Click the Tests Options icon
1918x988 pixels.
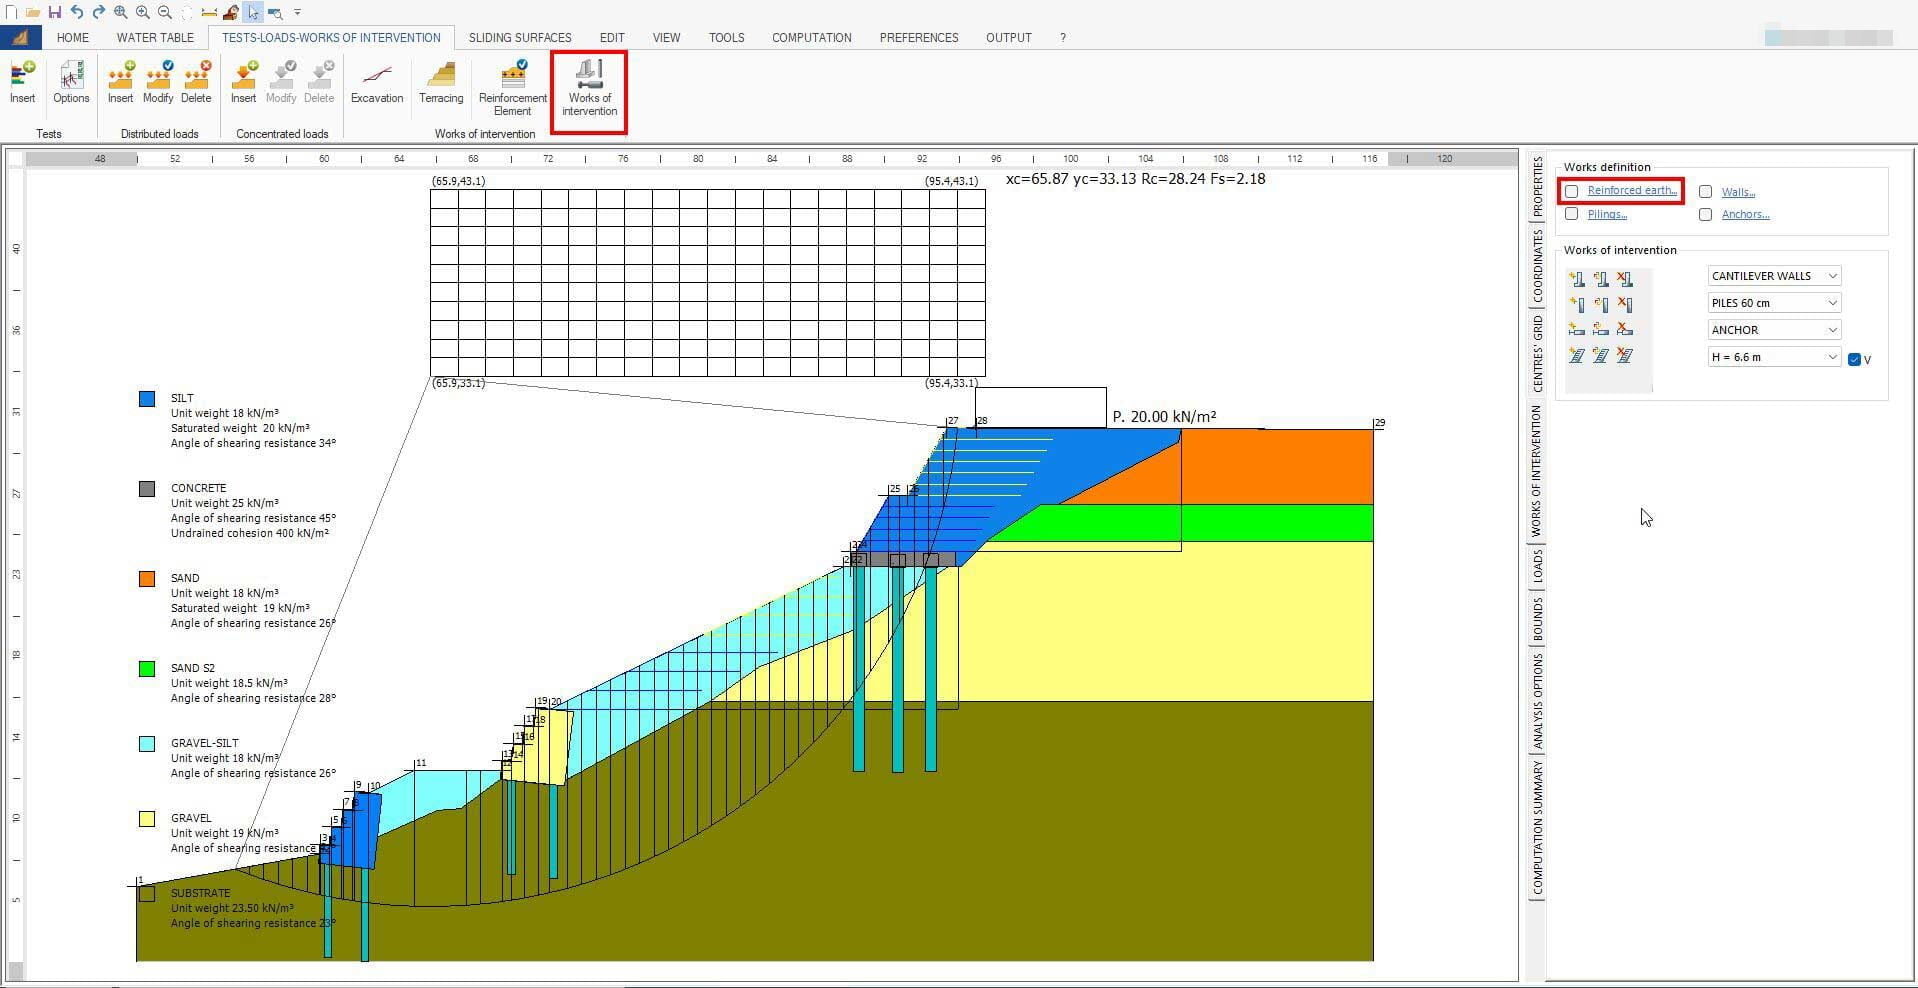(70, 80)
